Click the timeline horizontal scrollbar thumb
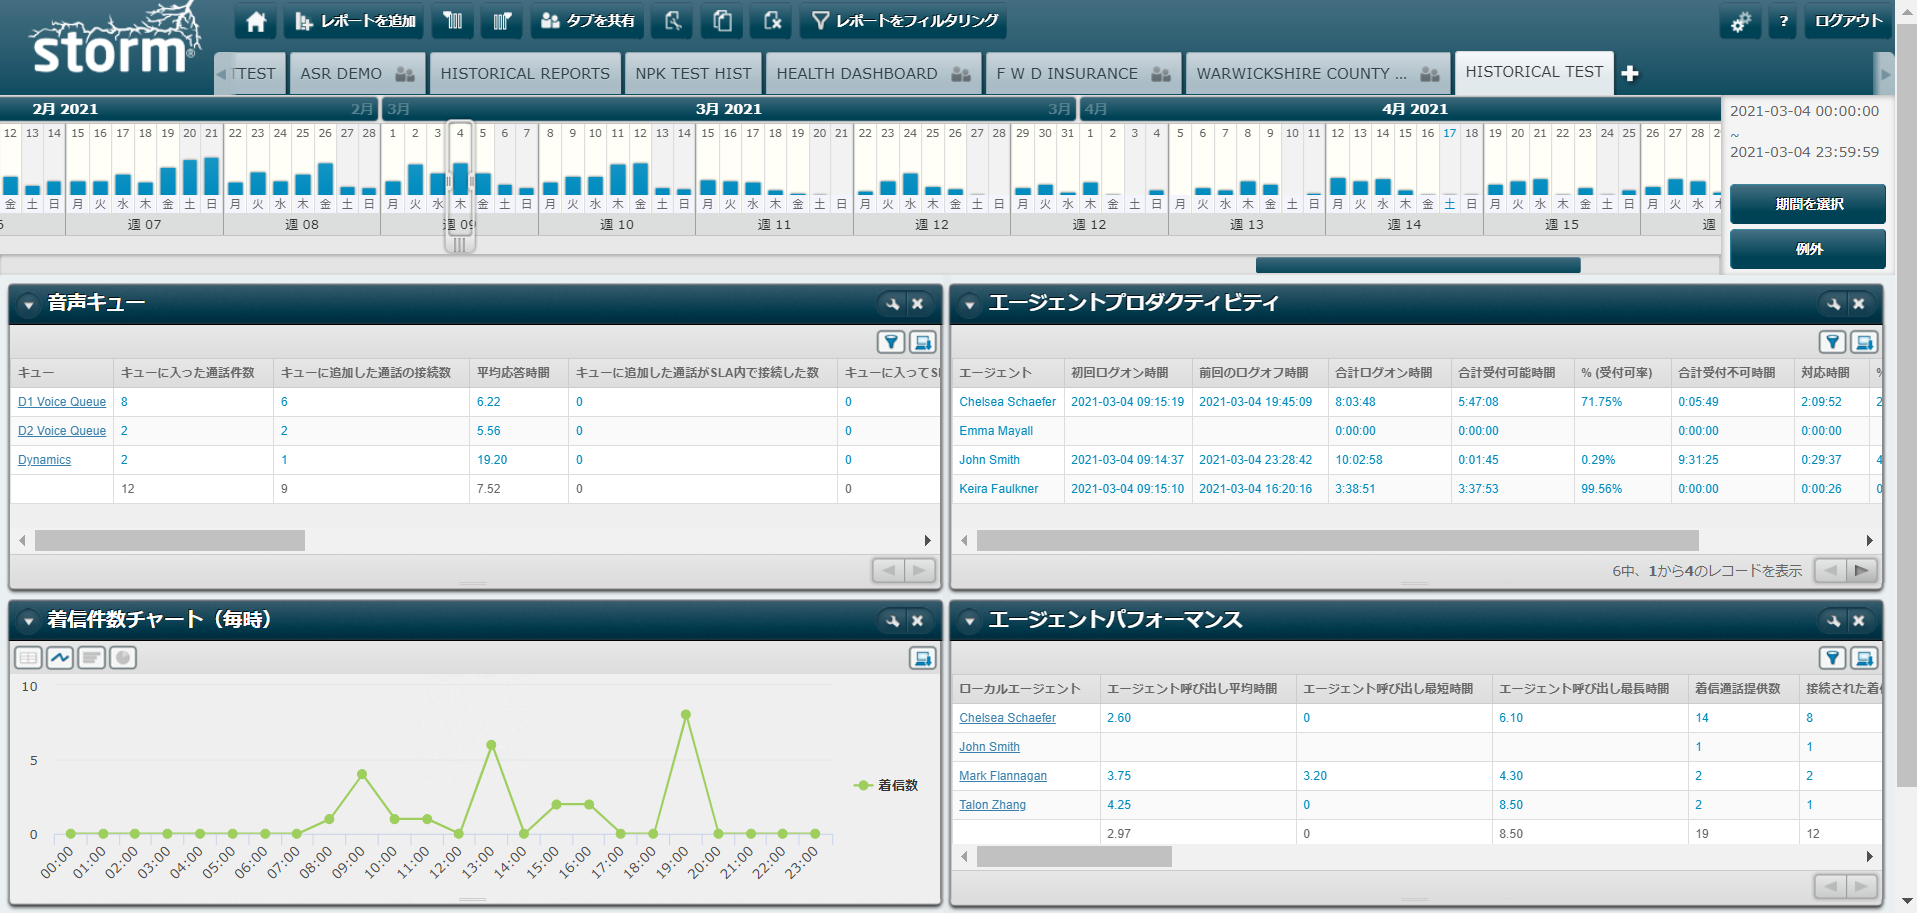Screen dimensions: 1917x913 [1418, 265]
